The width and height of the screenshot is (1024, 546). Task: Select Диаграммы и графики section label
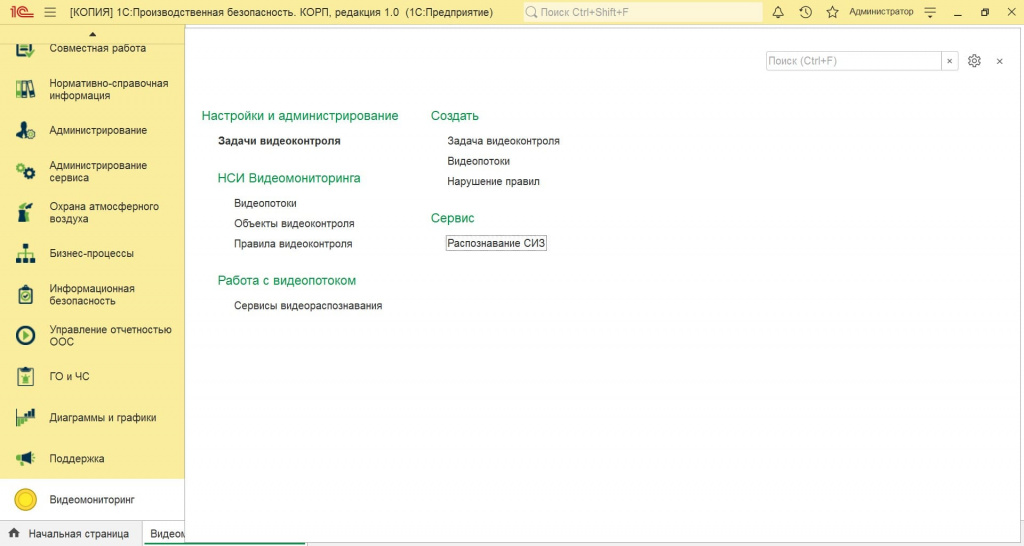tap(103, 417)
